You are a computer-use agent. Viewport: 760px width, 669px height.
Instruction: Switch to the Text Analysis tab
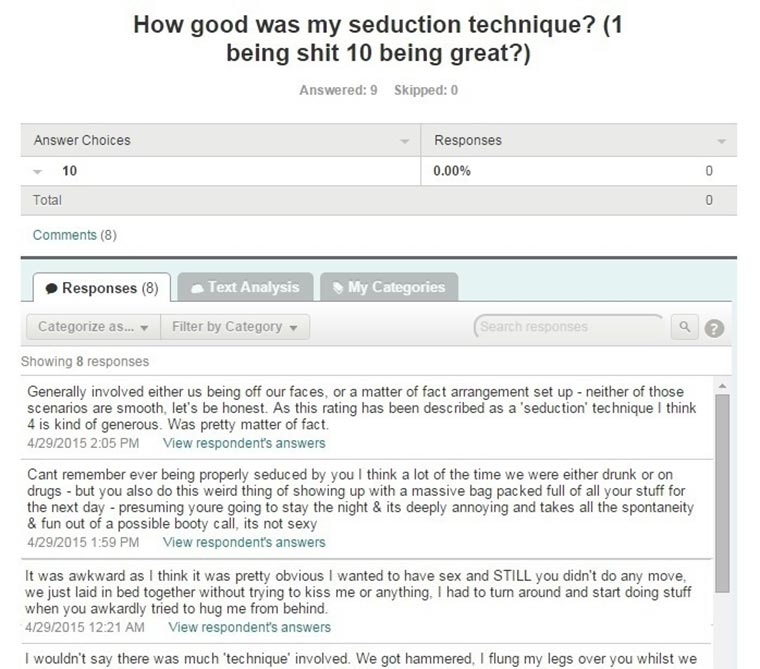(245, 288)
